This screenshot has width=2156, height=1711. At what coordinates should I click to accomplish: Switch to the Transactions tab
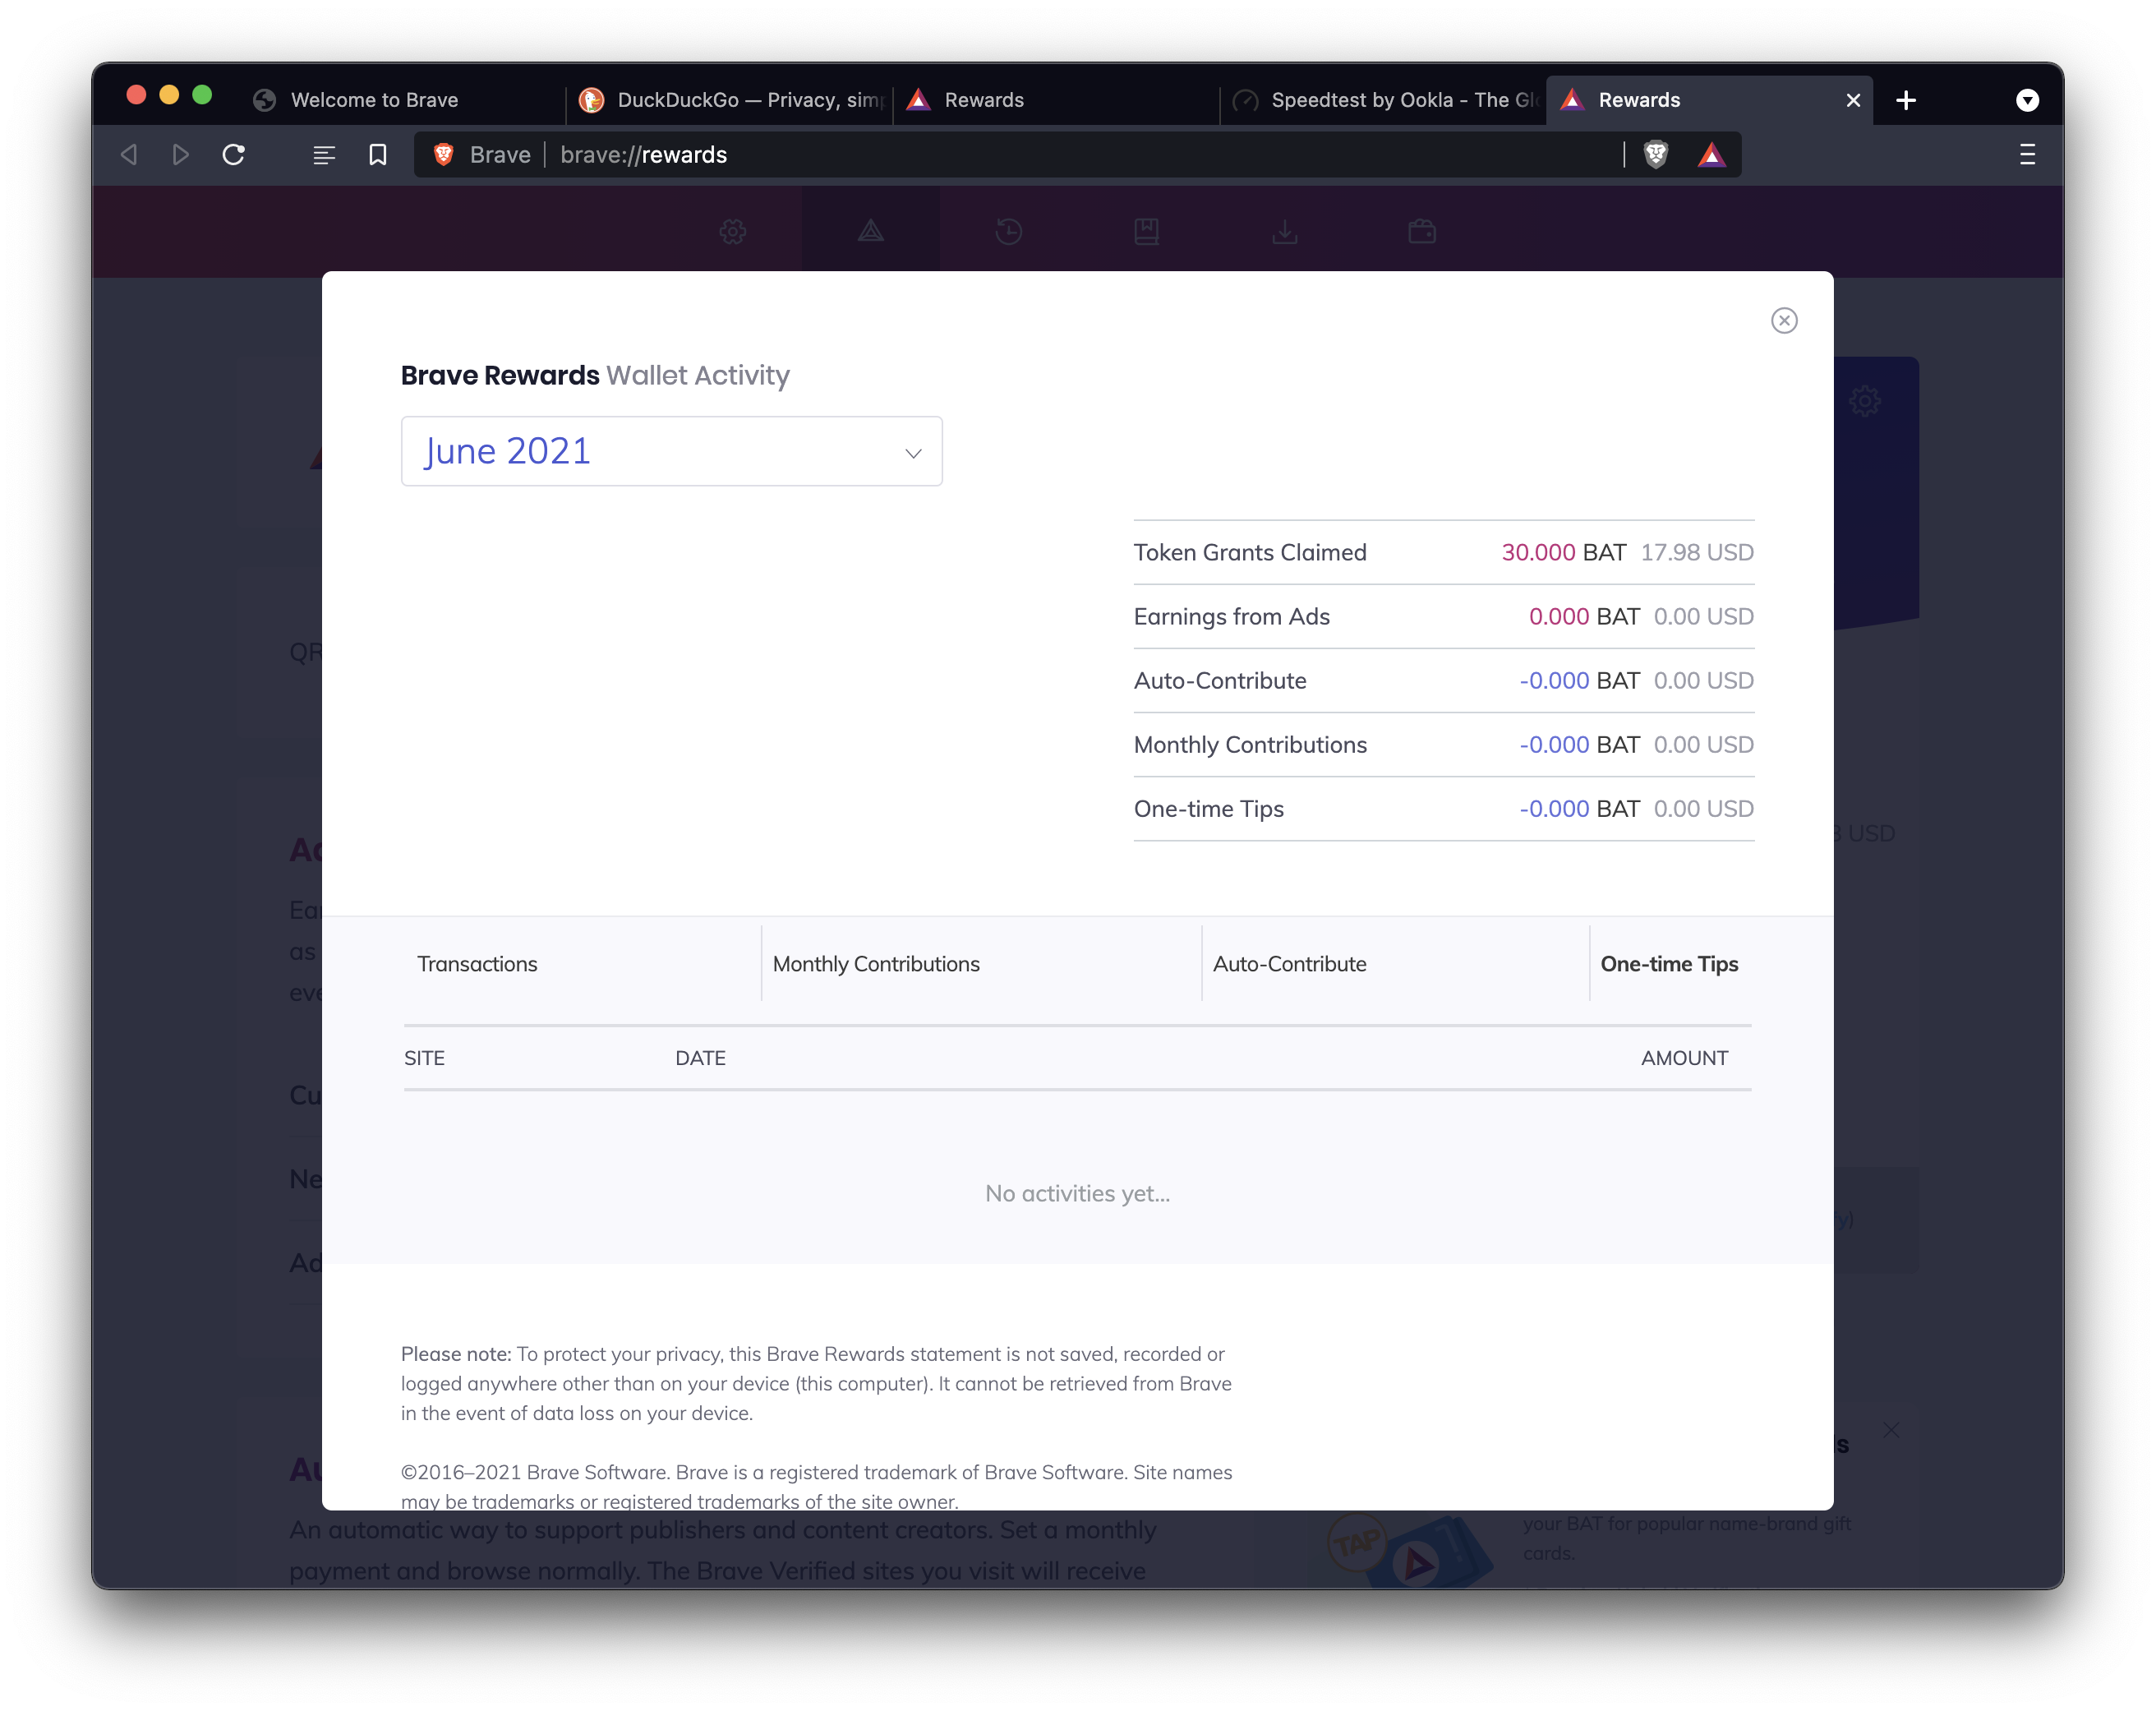(x=477, y=964)
